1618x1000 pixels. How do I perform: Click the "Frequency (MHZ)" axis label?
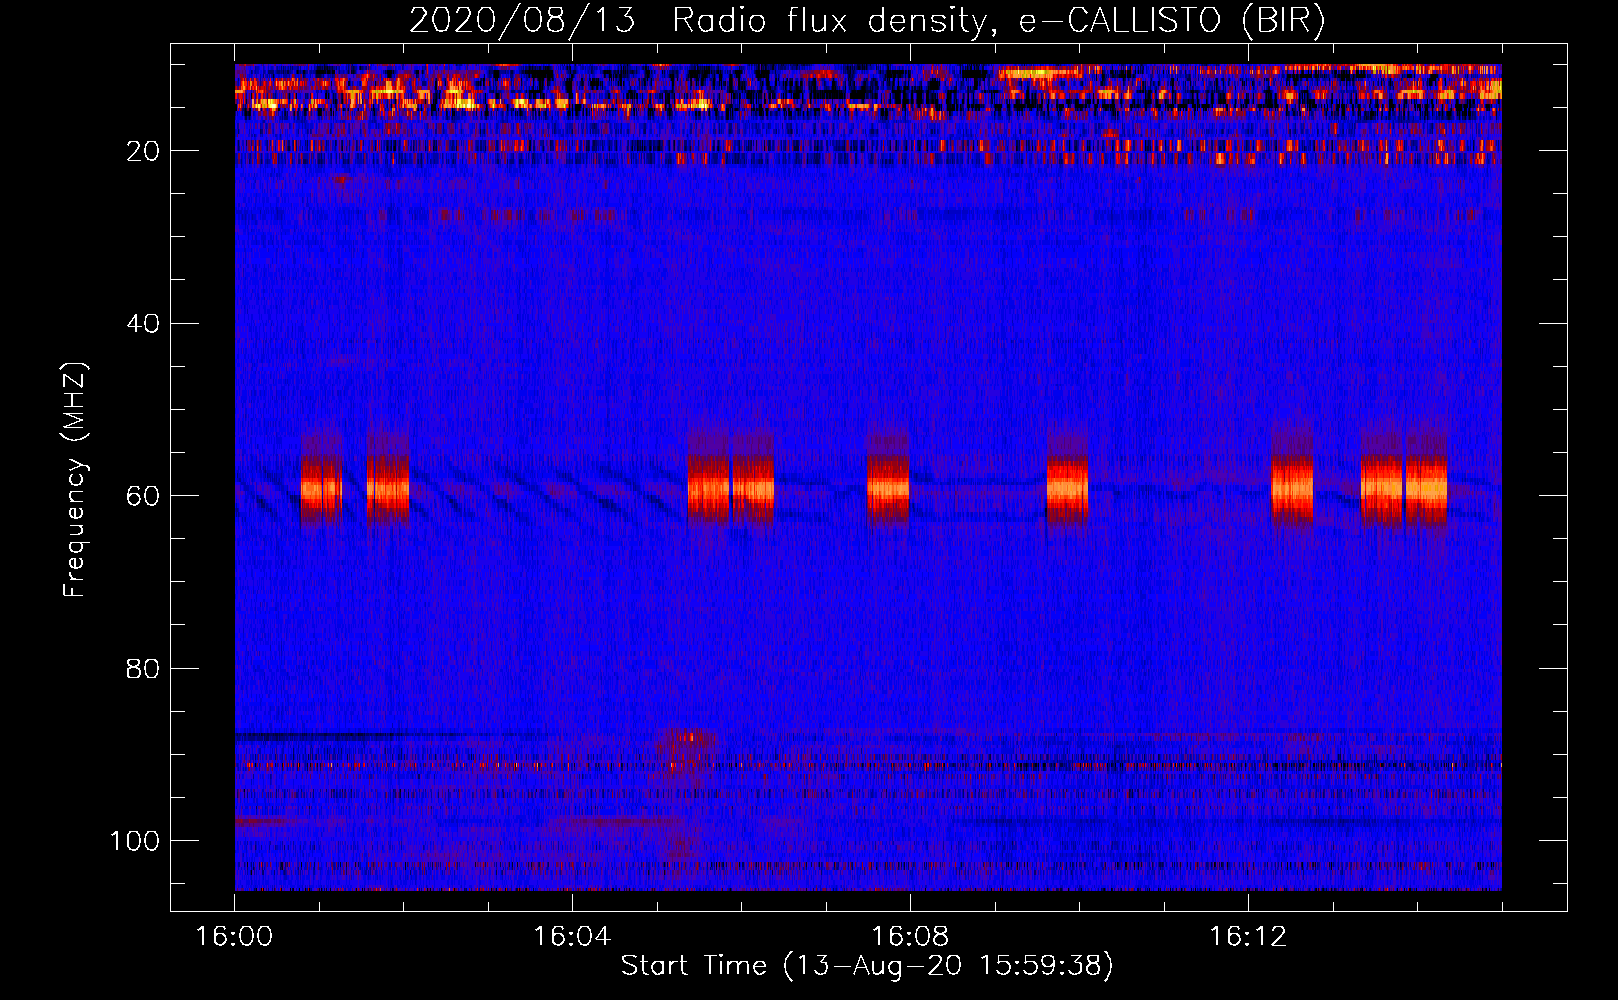[75, 479]
